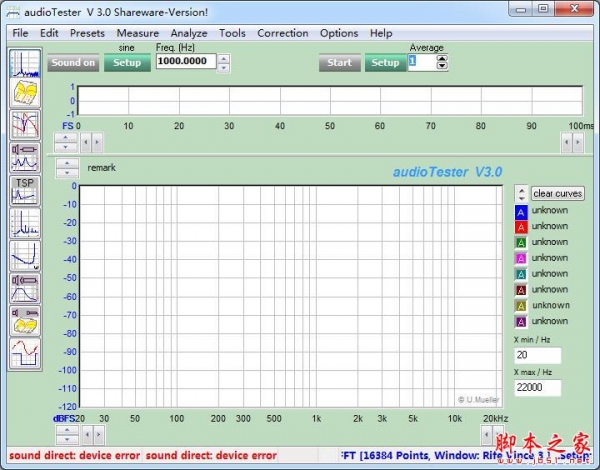Viewport: 600px width, 470px height.
Task: Select the blue curve A swatch
Action: 521,212
